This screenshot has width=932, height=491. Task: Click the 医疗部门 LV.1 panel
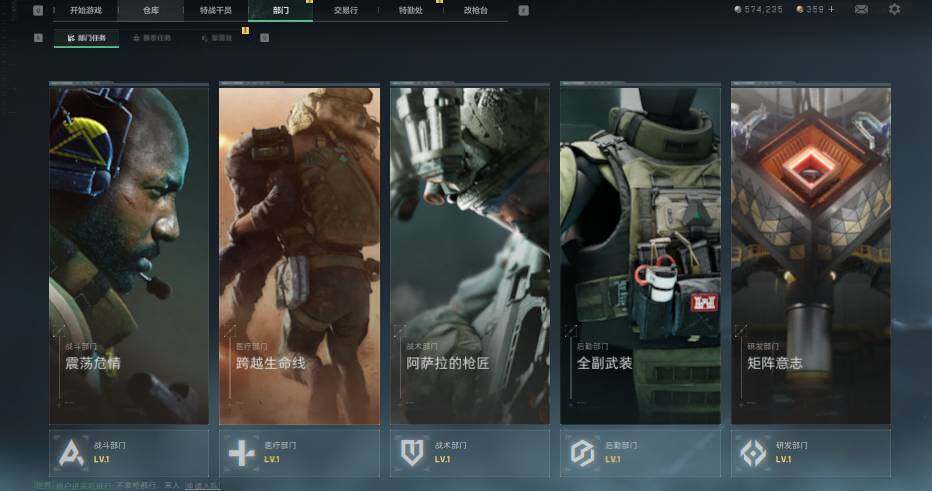(300, 454)
